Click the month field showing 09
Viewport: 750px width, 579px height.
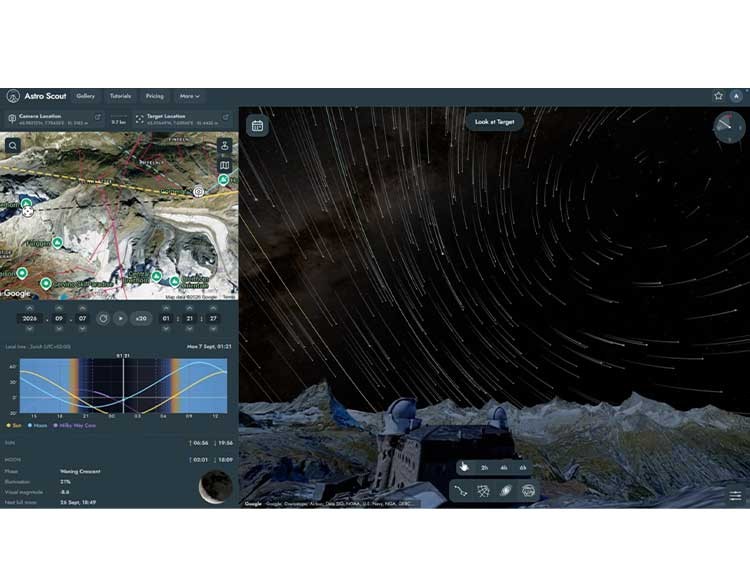(x=59, y=318)
